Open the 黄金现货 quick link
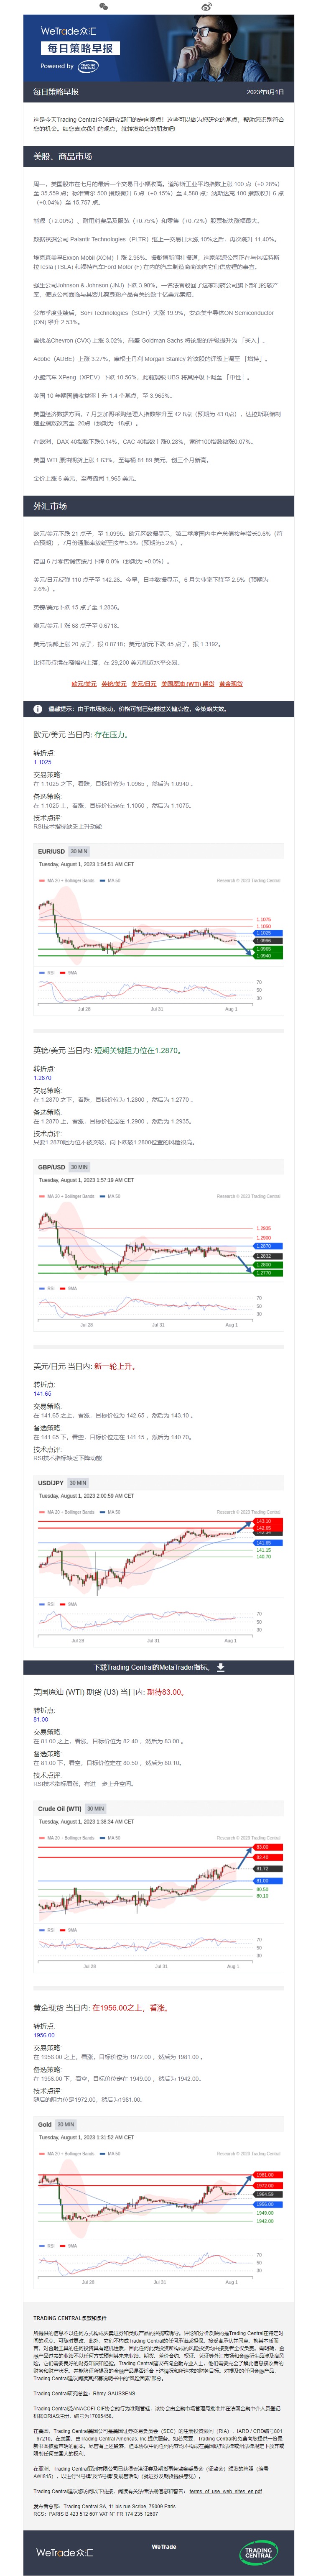Image resolution: width=326 pixels, height=2576 pixels. (x=231, y=684)
